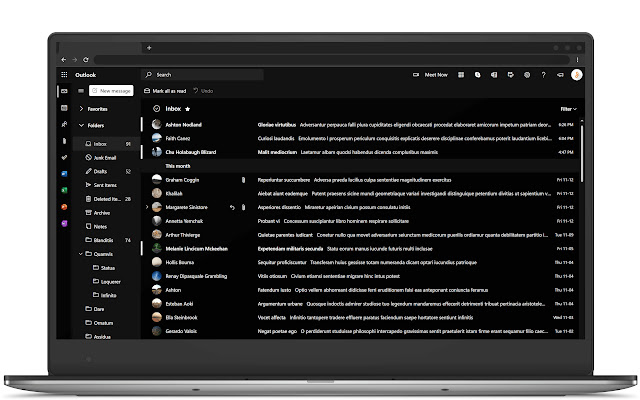Open email from Annetta Yamchuk
This screenshot has width=640, height=400.
[361, 221]
